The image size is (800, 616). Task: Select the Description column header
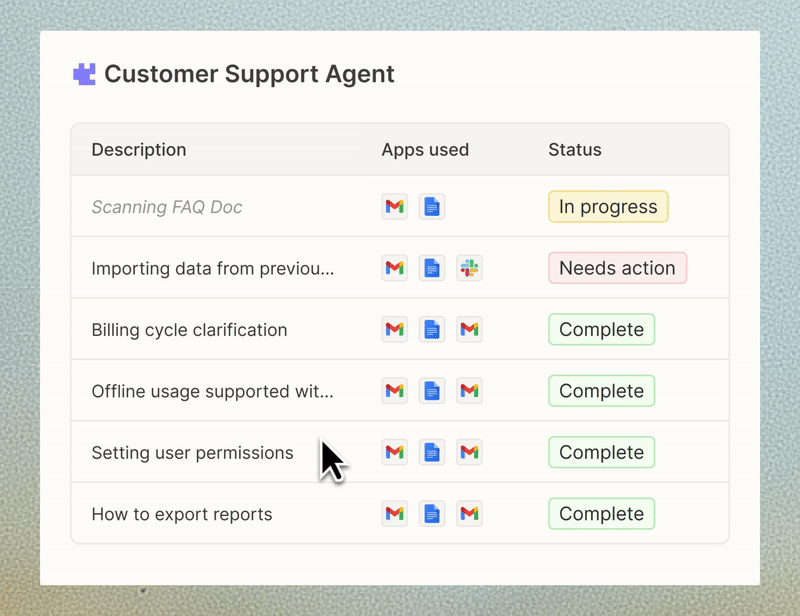pyautogui.click(x=139, y=150)
